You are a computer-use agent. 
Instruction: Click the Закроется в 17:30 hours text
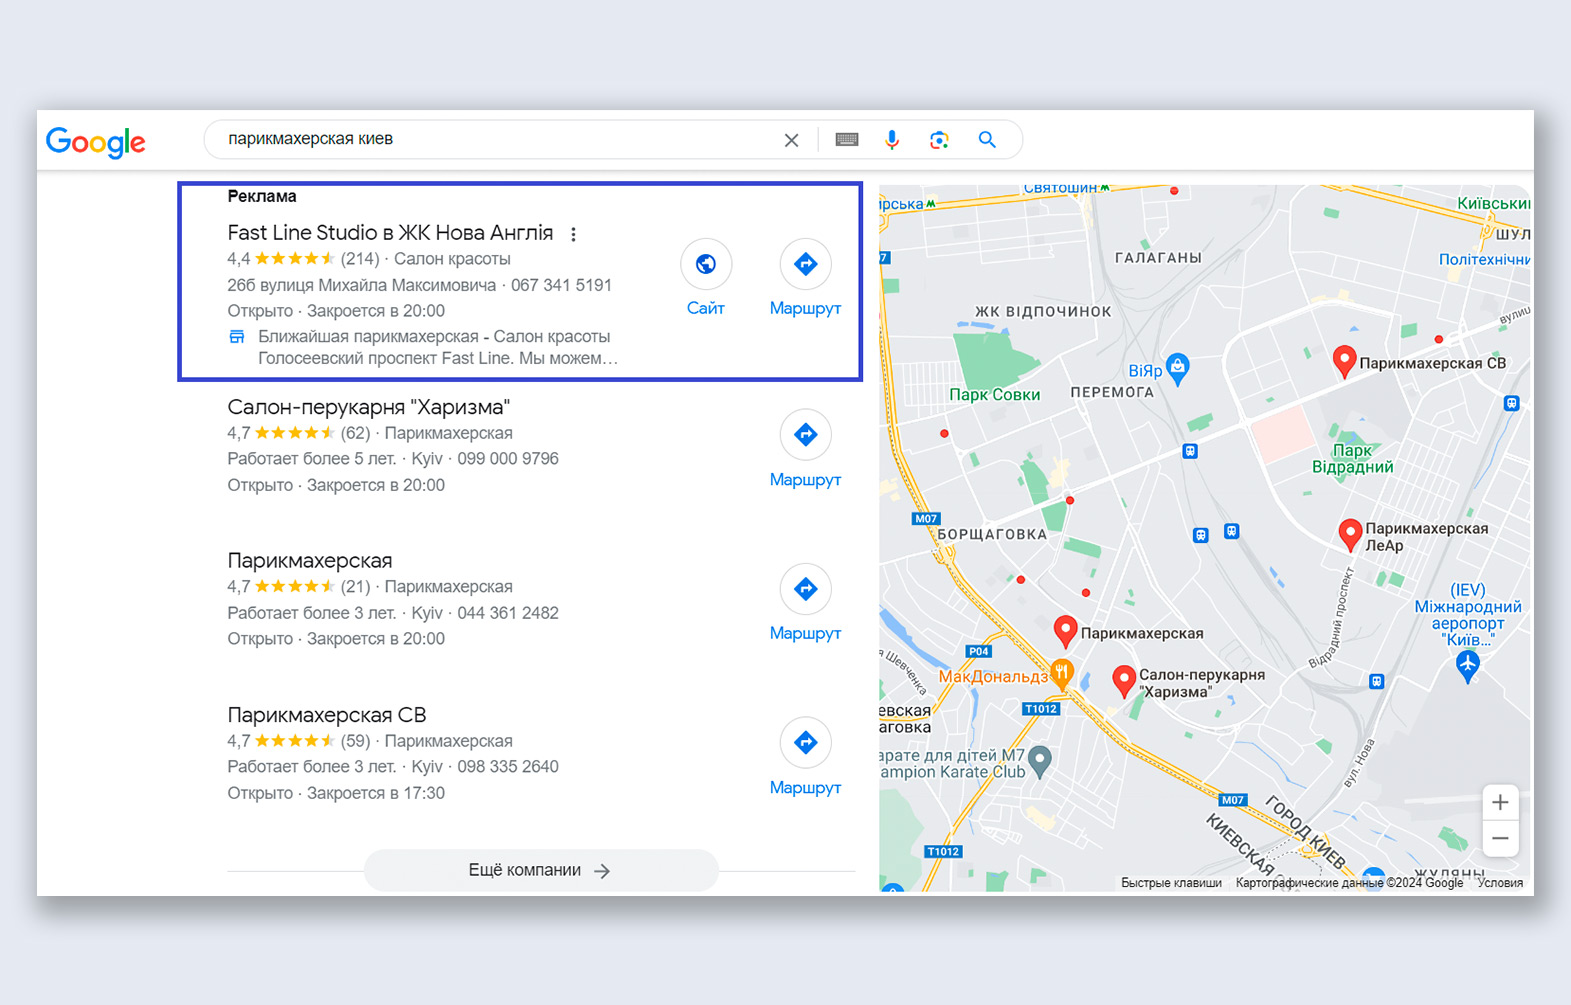(376, 793)
